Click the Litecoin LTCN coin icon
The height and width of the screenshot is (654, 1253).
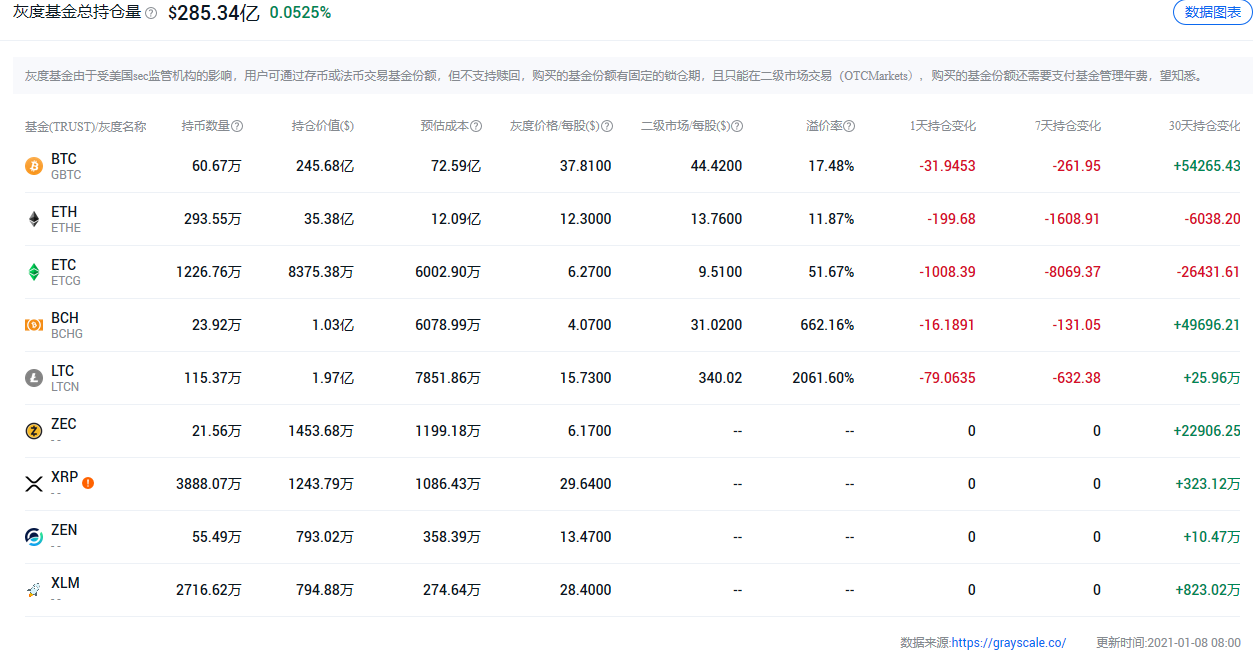click(x=37, y=377)
